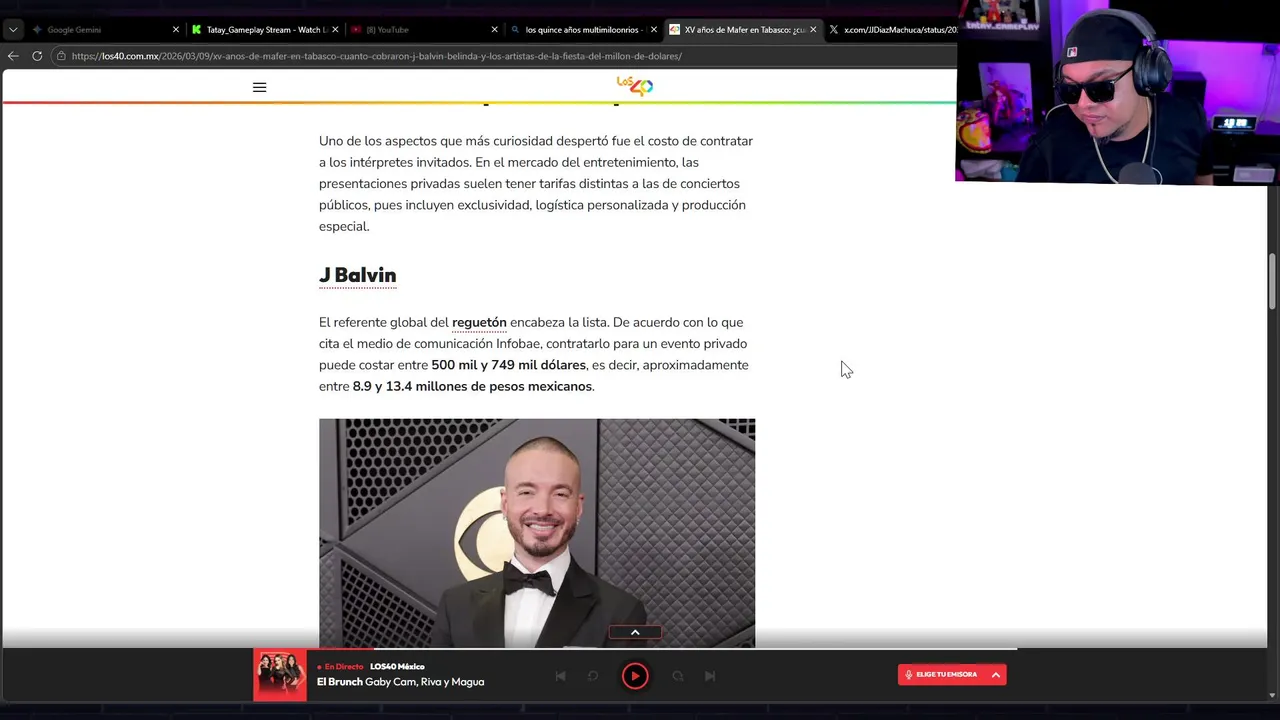Close the YouTube tab

(x=494, y=30)
